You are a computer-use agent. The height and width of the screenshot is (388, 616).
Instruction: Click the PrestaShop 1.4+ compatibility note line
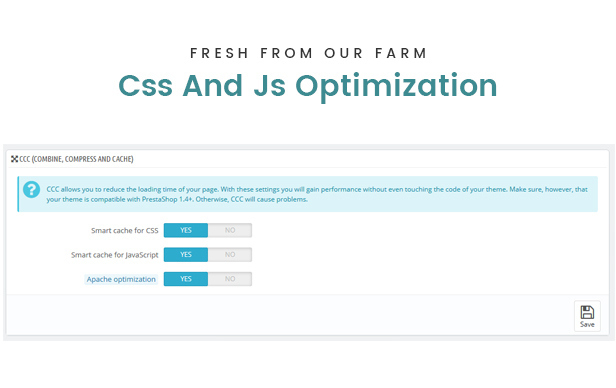pyautogui.click(x=177, y=199)
